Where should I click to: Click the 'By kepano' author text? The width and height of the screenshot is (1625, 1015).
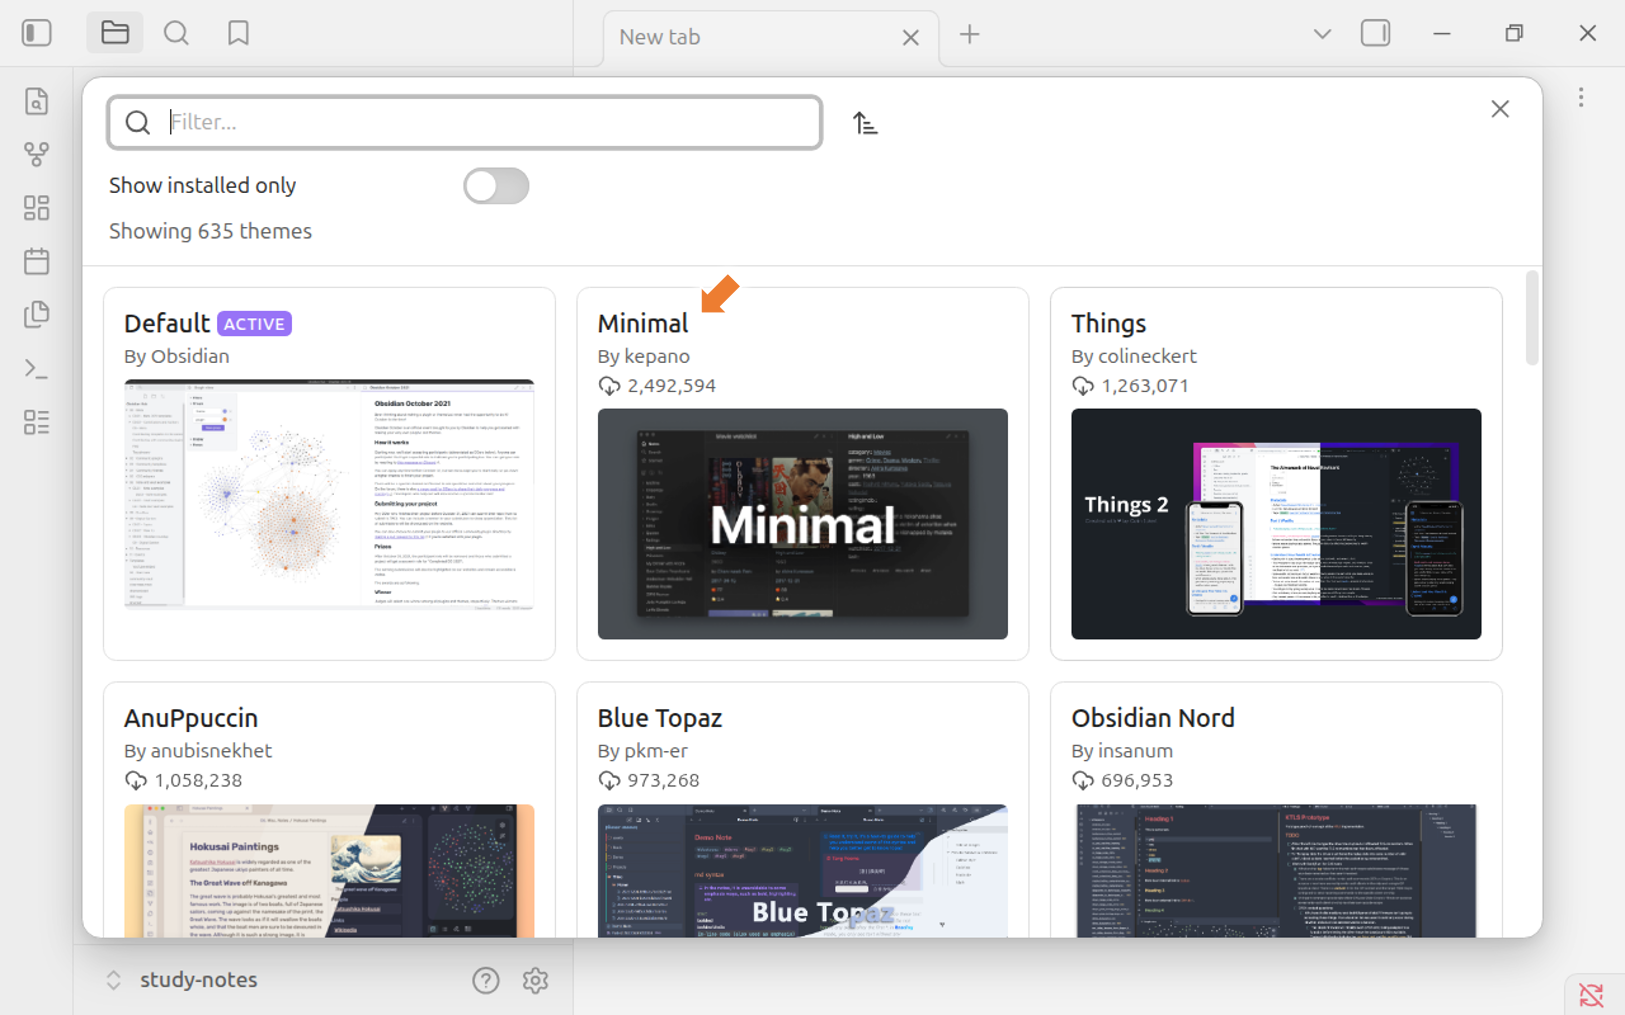point(644,356)
